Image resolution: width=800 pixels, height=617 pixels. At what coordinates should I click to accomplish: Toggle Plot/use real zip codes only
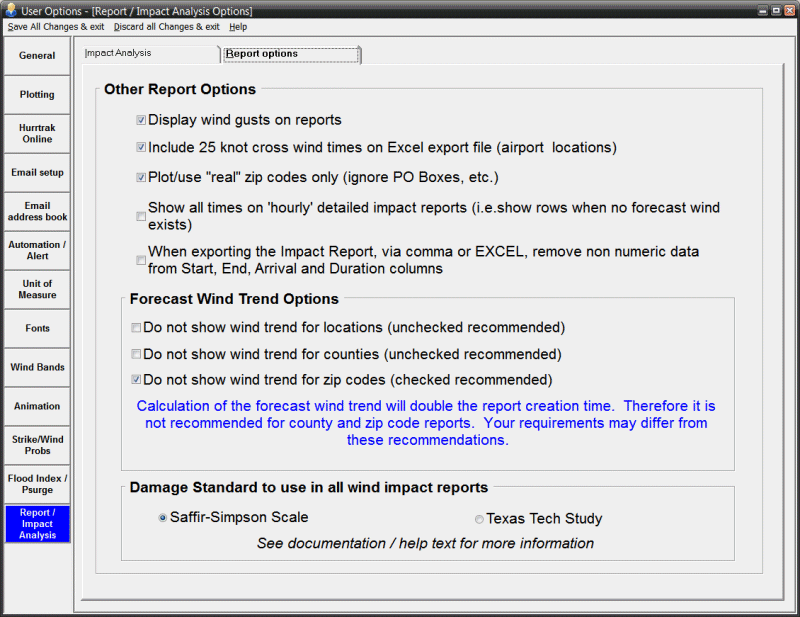click(x=141, y=178)
